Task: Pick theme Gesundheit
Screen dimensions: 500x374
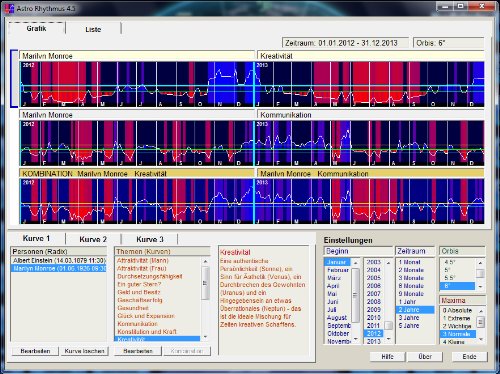Action: click(133, 308)
